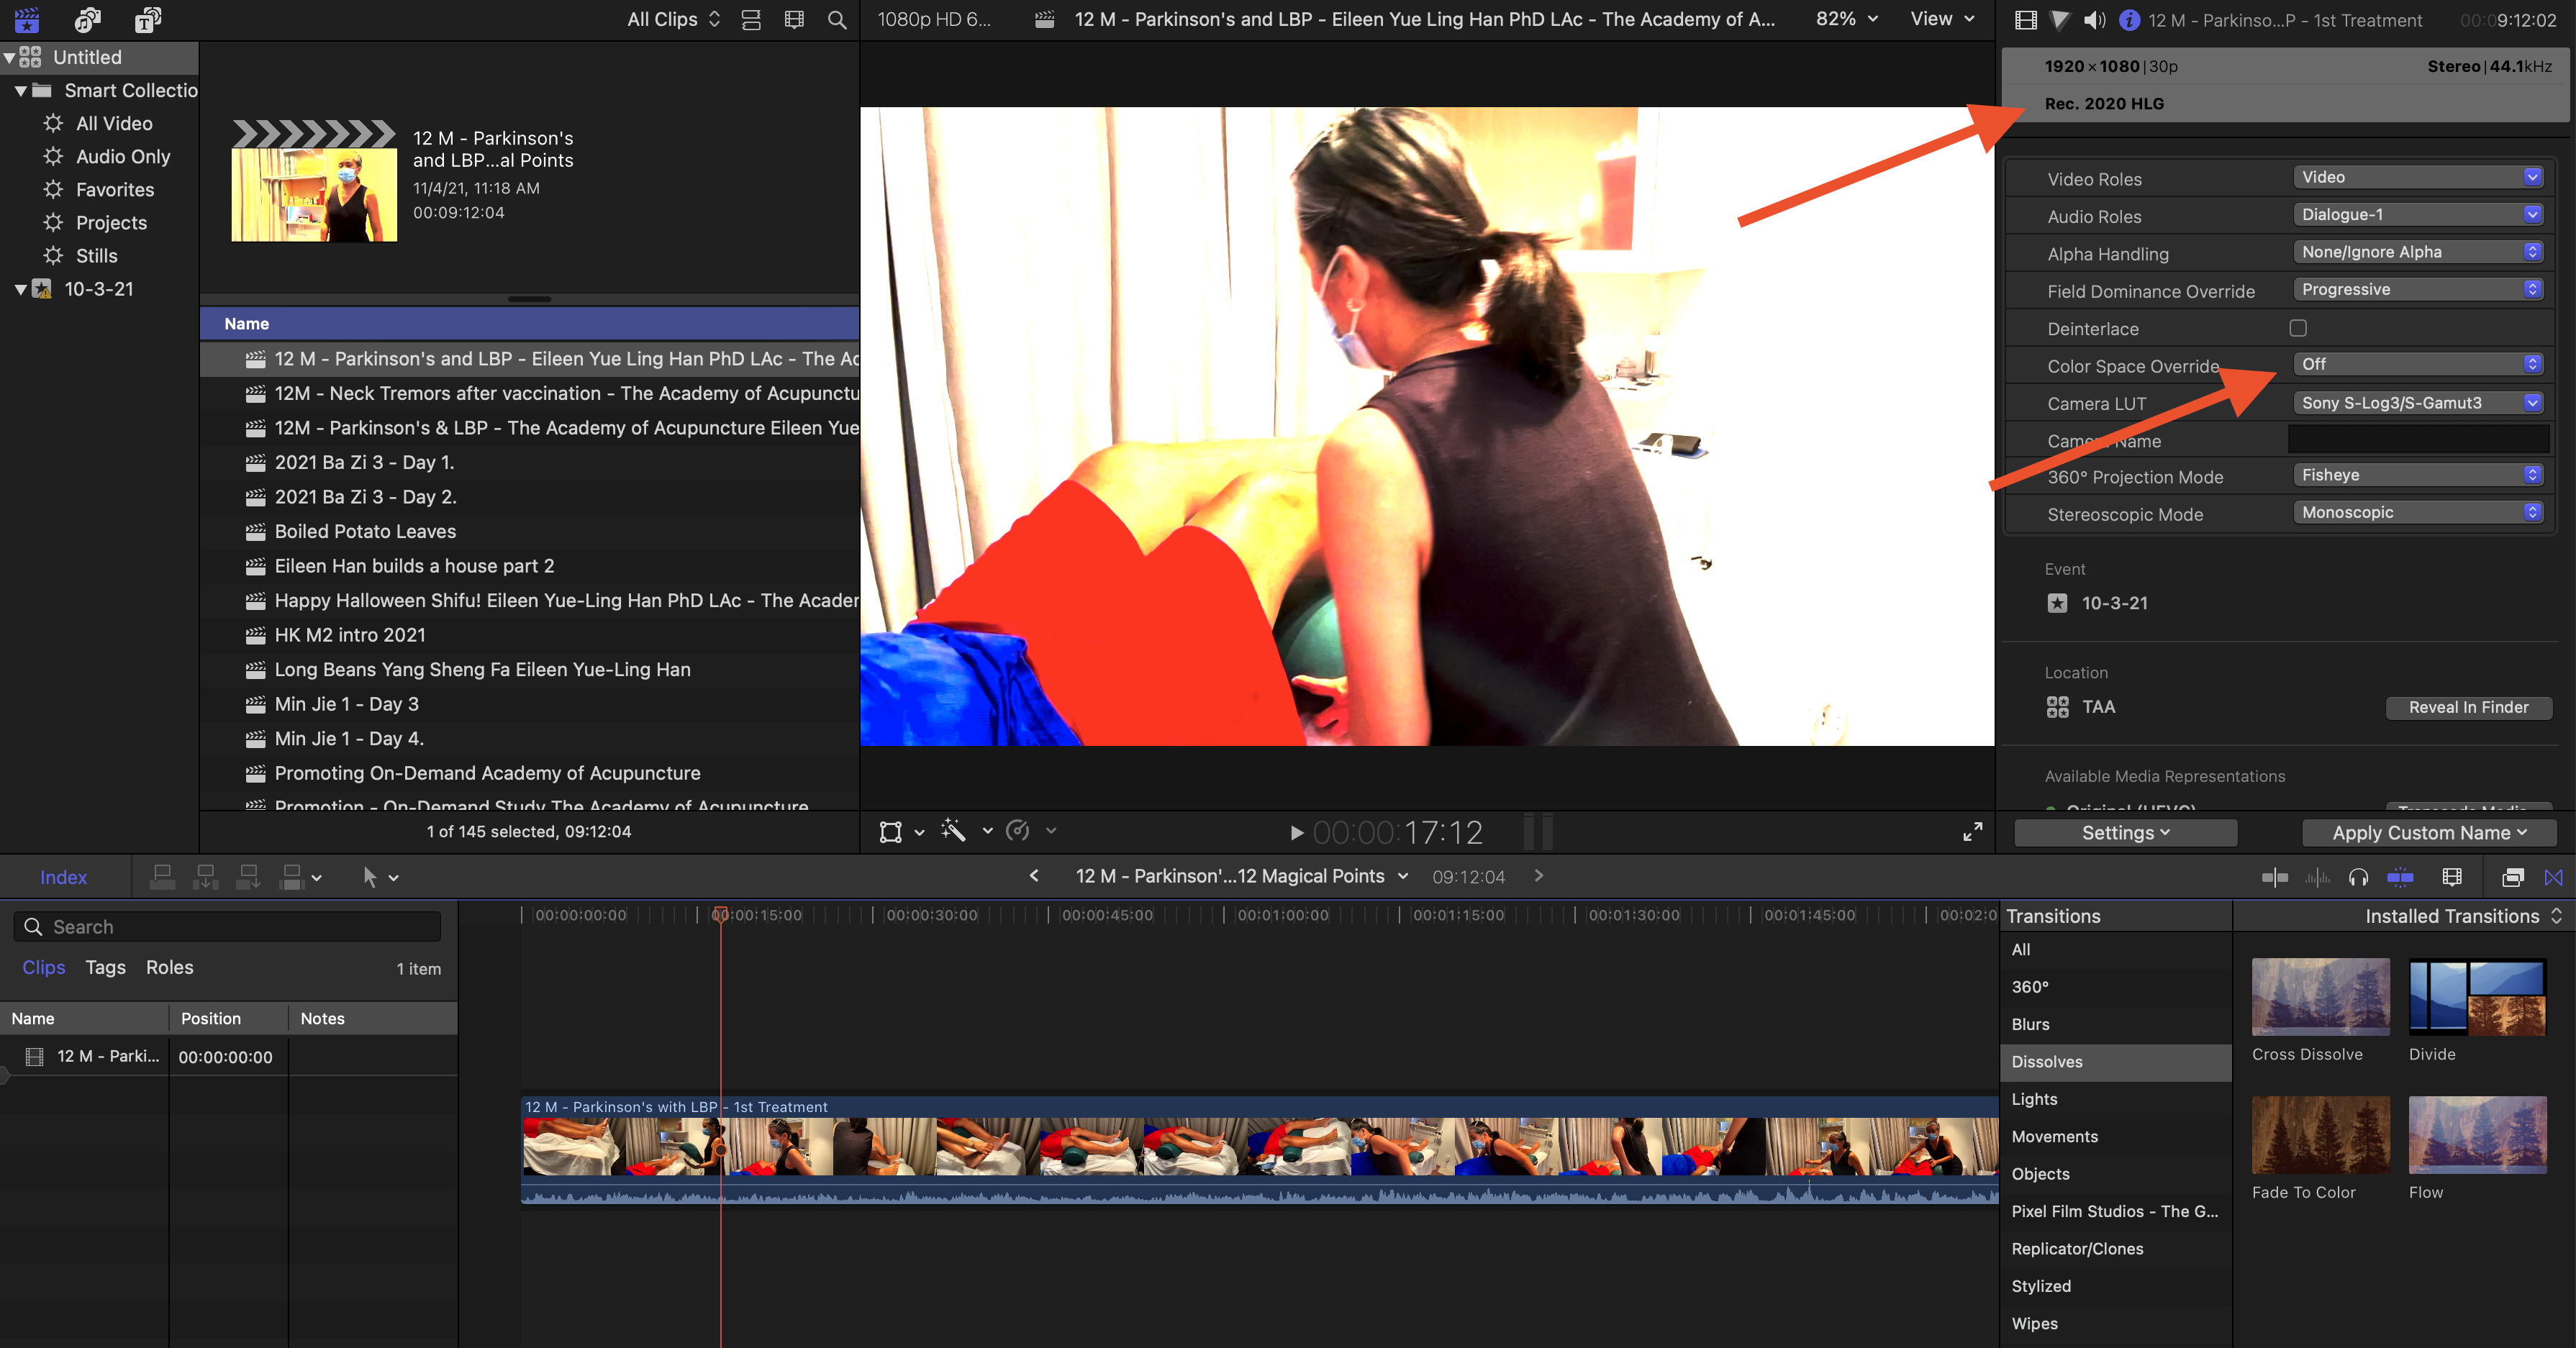Open the Audio inspector speaker icon
The height and width of the screenshot is (1348, 2576).
coord(2094,19)
